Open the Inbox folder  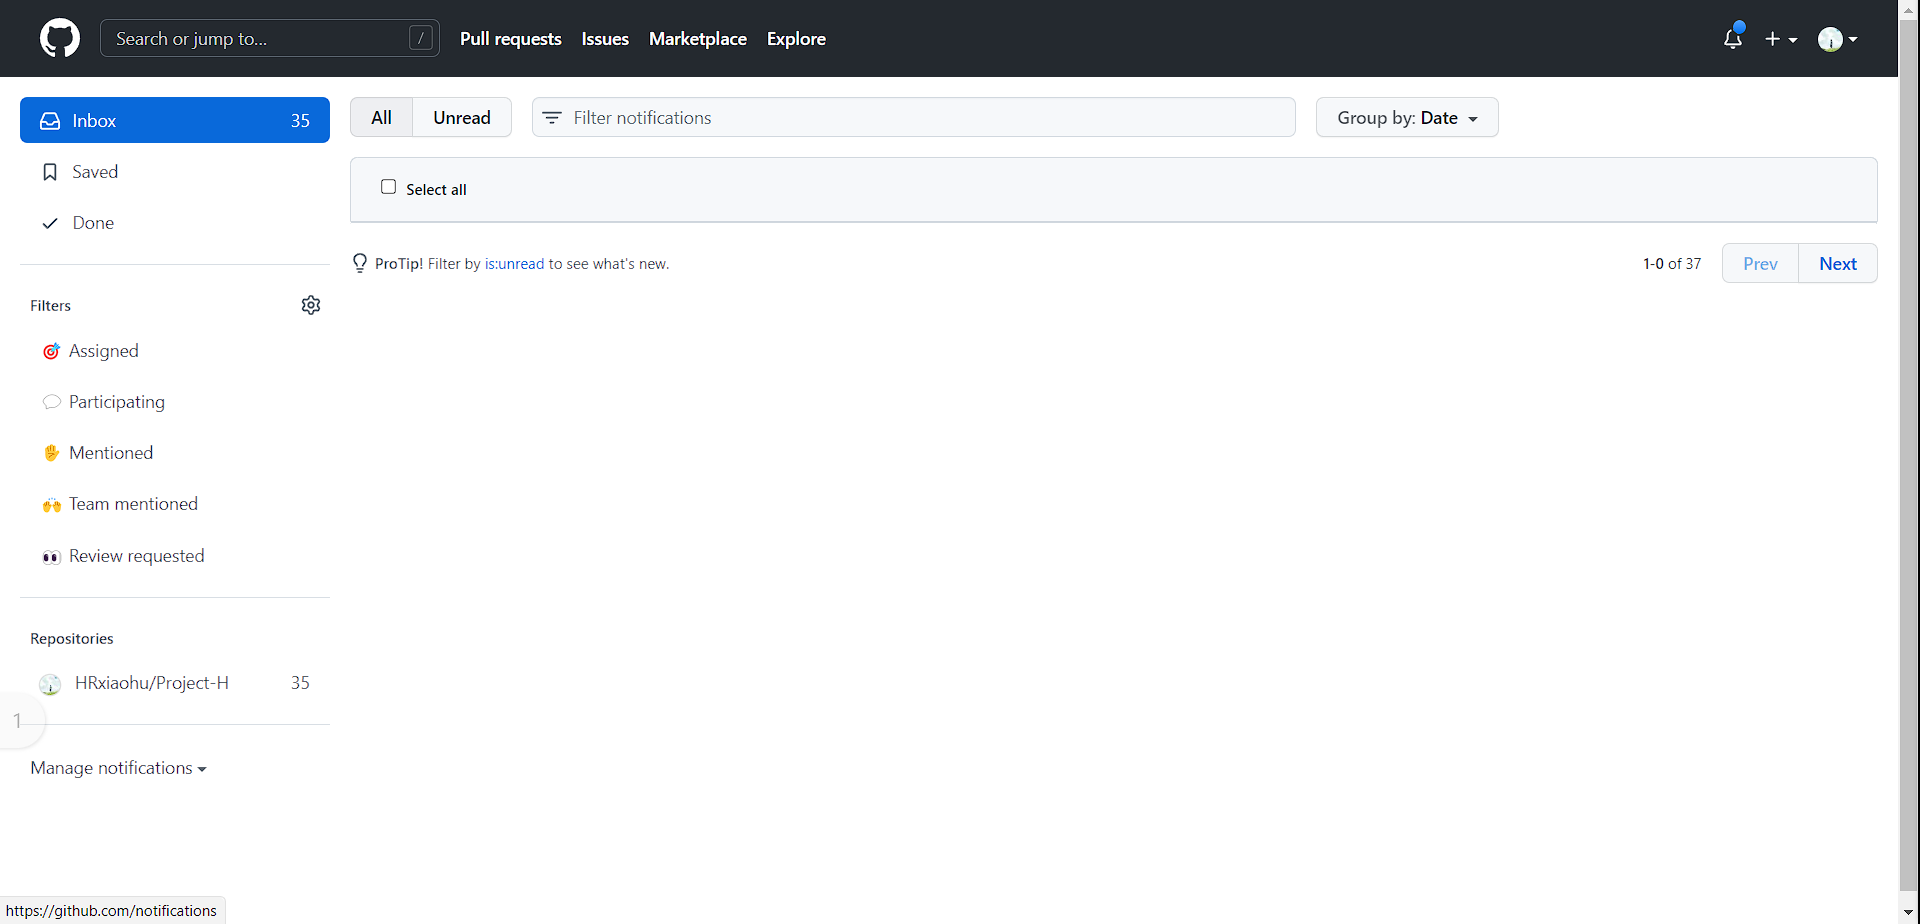pos(175,120)
